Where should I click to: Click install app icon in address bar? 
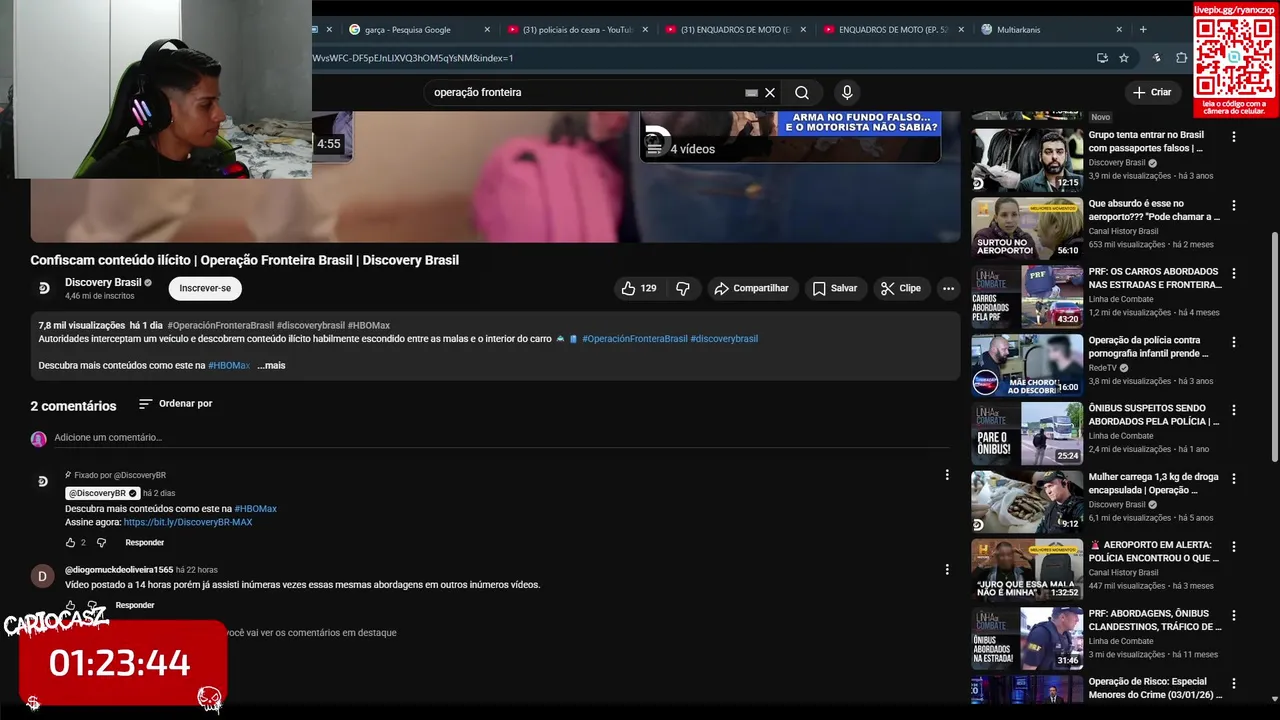(1102, 58)
